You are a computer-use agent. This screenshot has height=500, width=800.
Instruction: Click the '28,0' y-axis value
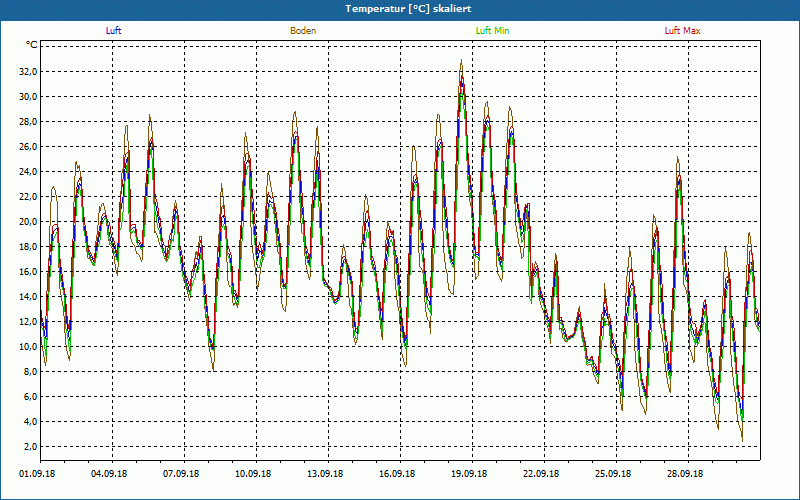(29, 121)
